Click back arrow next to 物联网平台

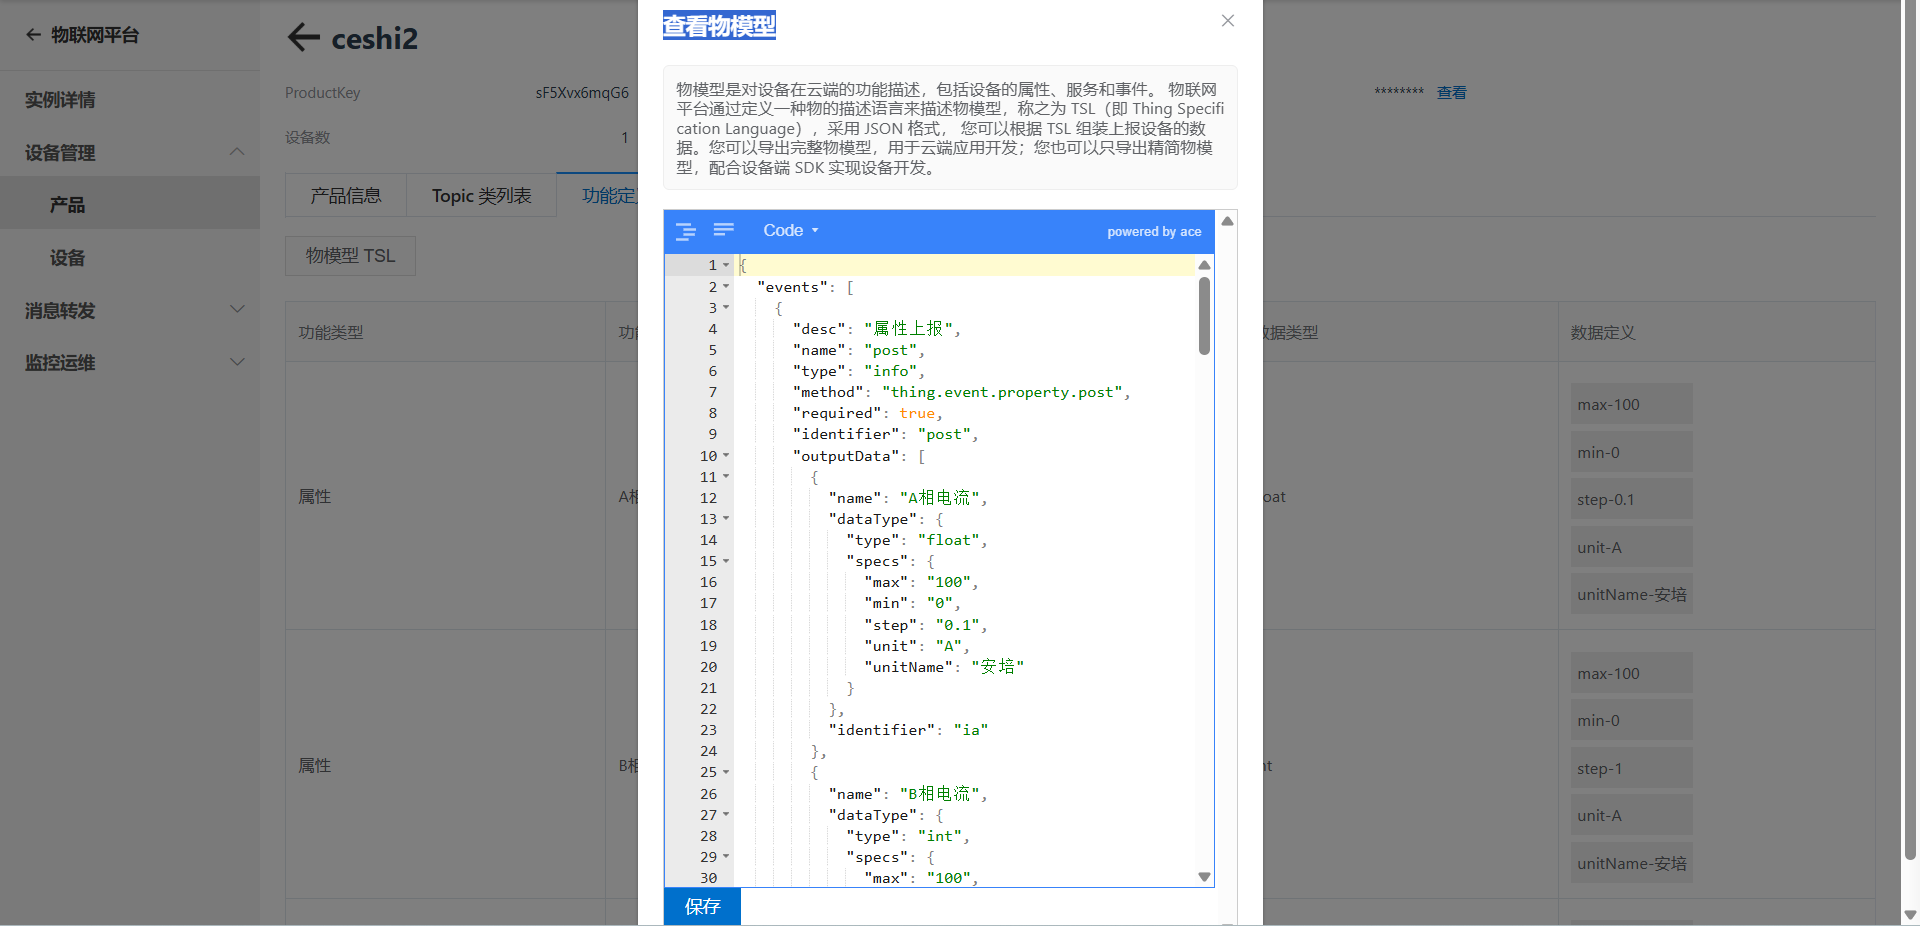33,35
